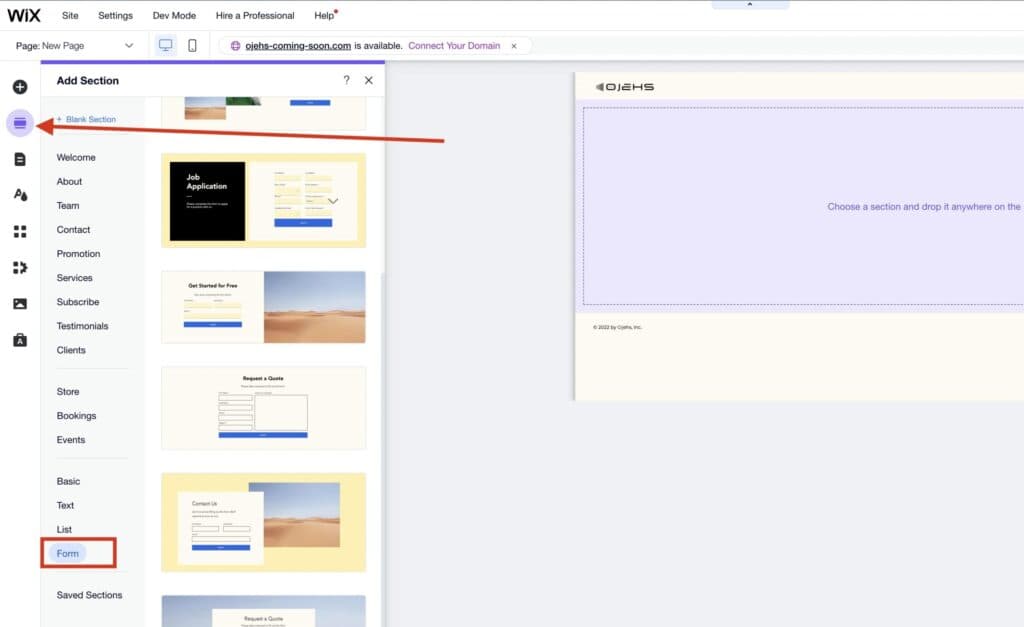
Task: Select the Events section category
Action: click(x=71, y=440)
